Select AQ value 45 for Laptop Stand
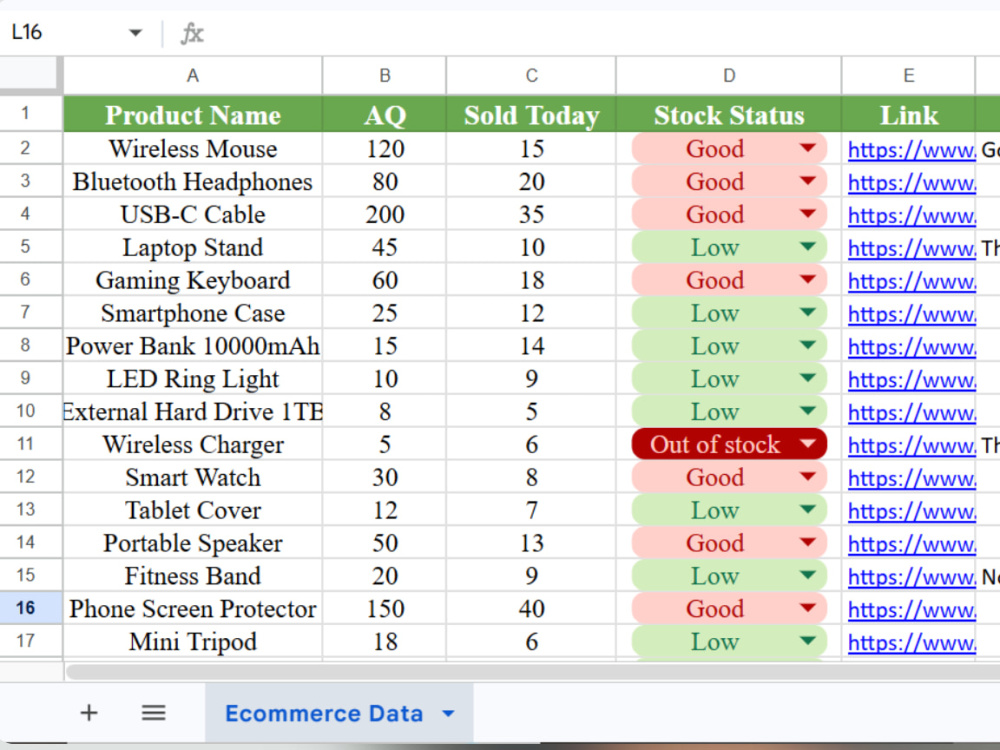 coord(385,247)
